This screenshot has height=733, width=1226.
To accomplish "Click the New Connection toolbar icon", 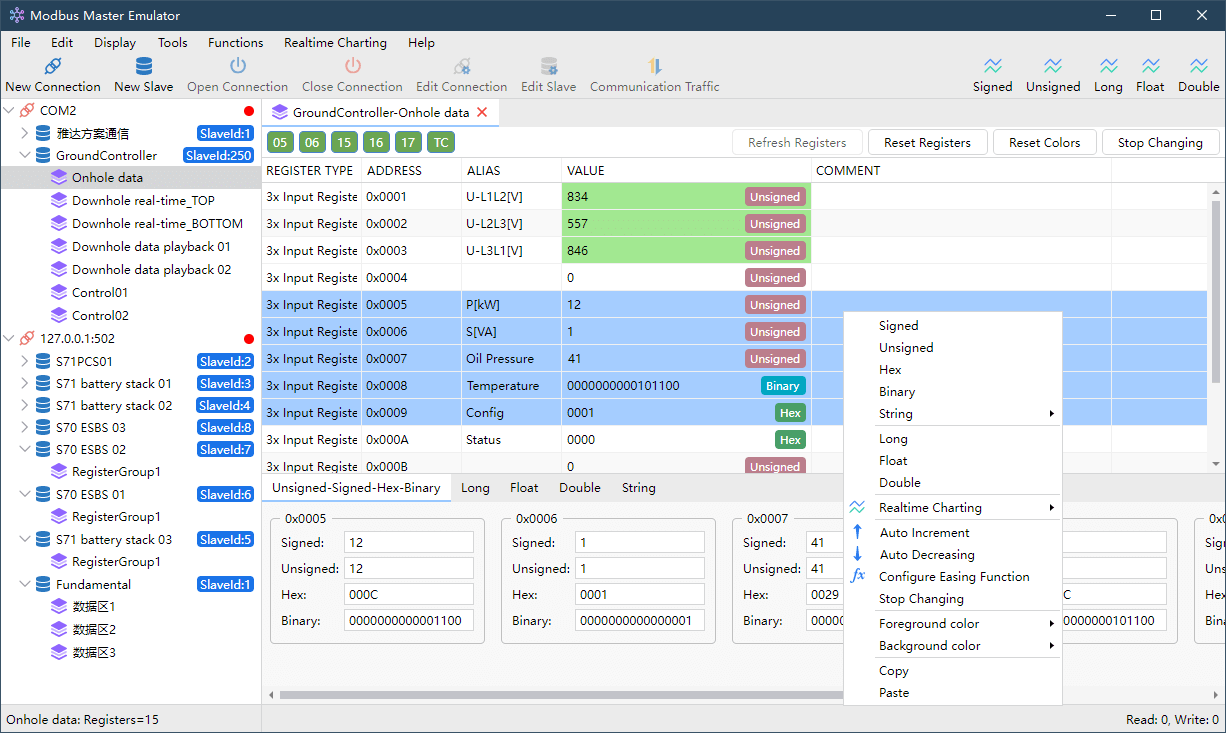I will click(53, 67).
